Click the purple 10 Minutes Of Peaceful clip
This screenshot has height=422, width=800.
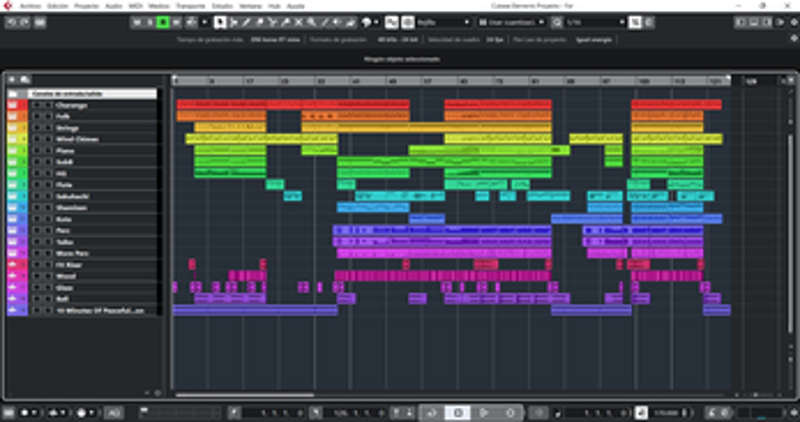[400, 310]
